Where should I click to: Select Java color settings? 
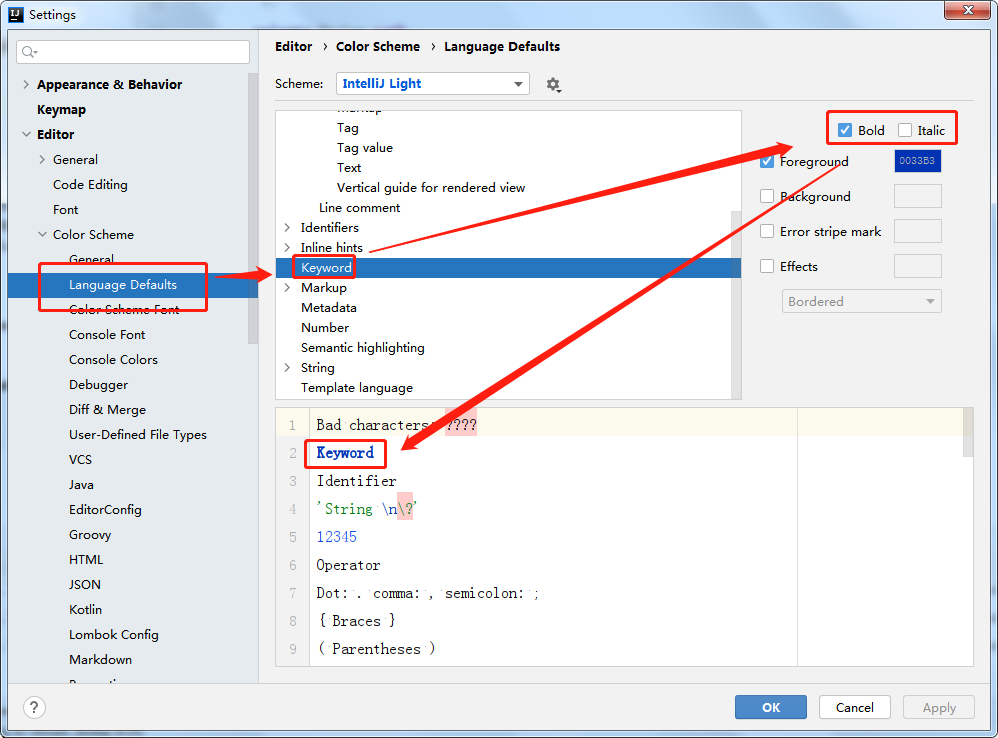[x=81, y=485]
